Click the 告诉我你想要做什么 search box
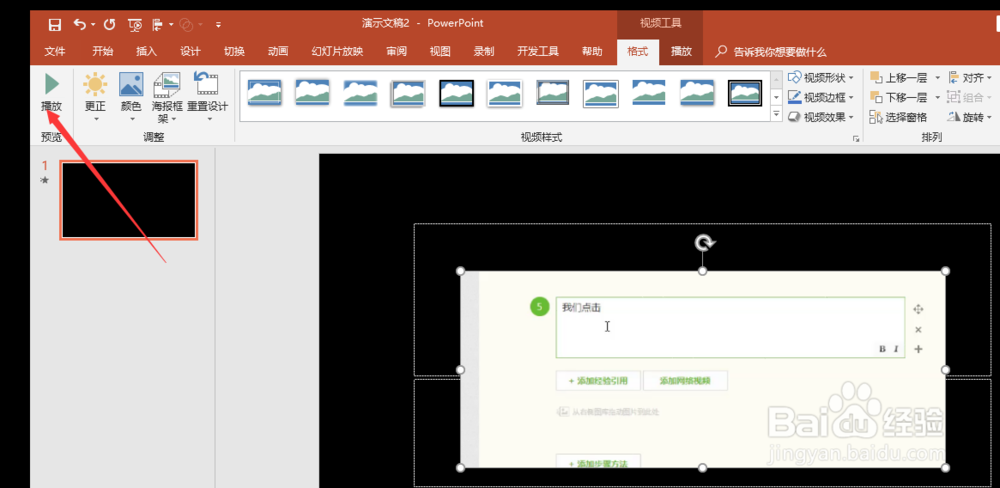 772,52
